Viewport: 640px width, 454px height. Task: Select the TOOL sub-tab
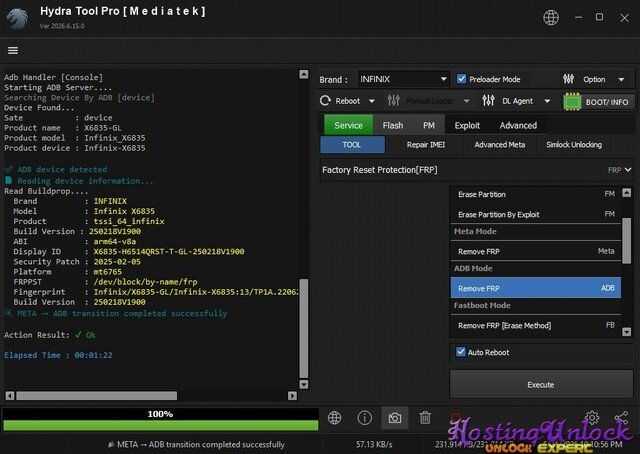[352, 145]
